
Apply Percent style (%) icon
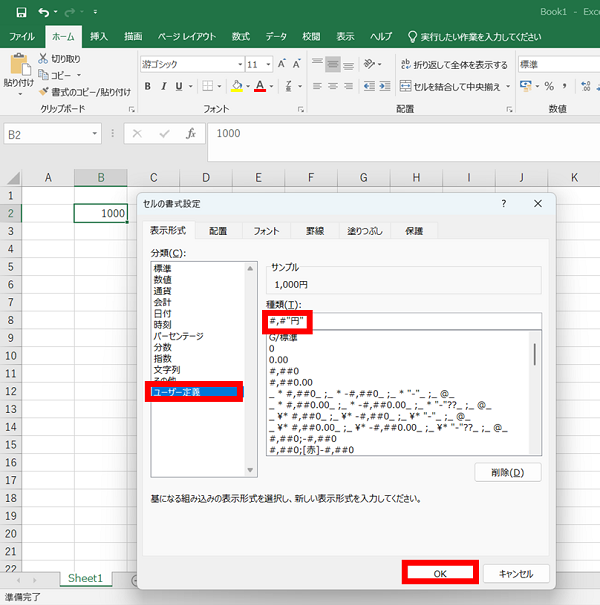[x=549, y=86]
